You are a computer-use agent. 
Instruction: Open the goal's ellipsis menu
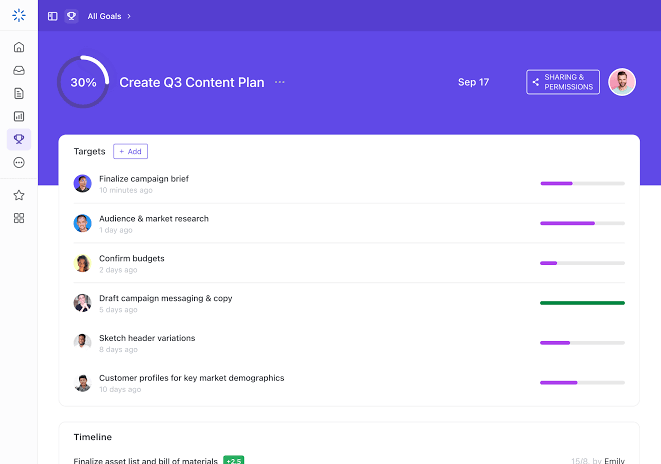[280, 82]
